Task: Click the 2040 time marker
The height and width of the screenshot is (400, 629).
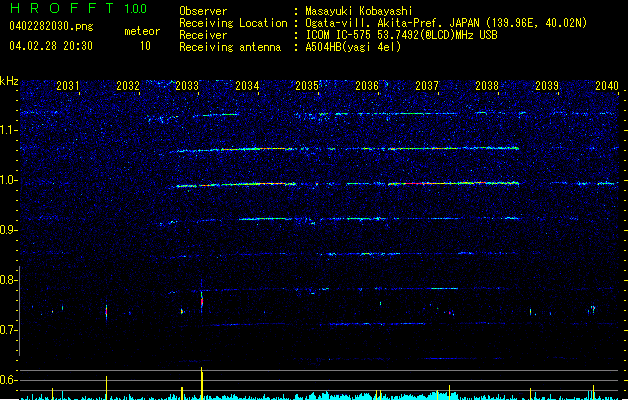Action: coord(607,86)
